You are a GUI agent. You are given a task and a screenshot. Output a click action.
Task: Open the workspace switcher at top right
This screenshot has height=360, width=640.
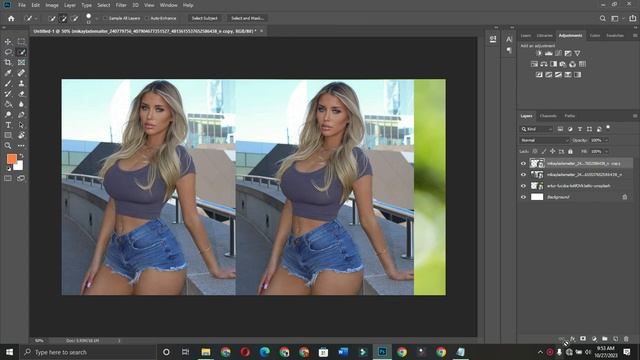click(615, 18)
